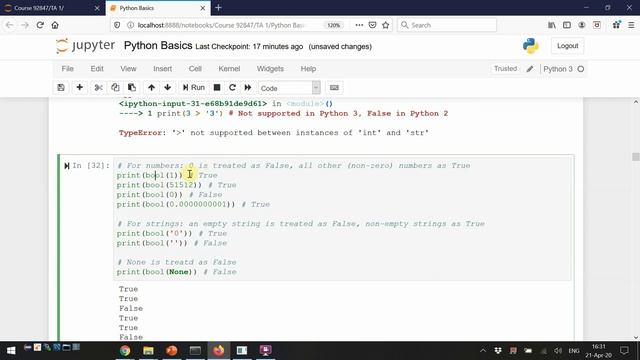640x360 pixels.
Task: Open page actions three-dots menu
Action: [359, 25]
